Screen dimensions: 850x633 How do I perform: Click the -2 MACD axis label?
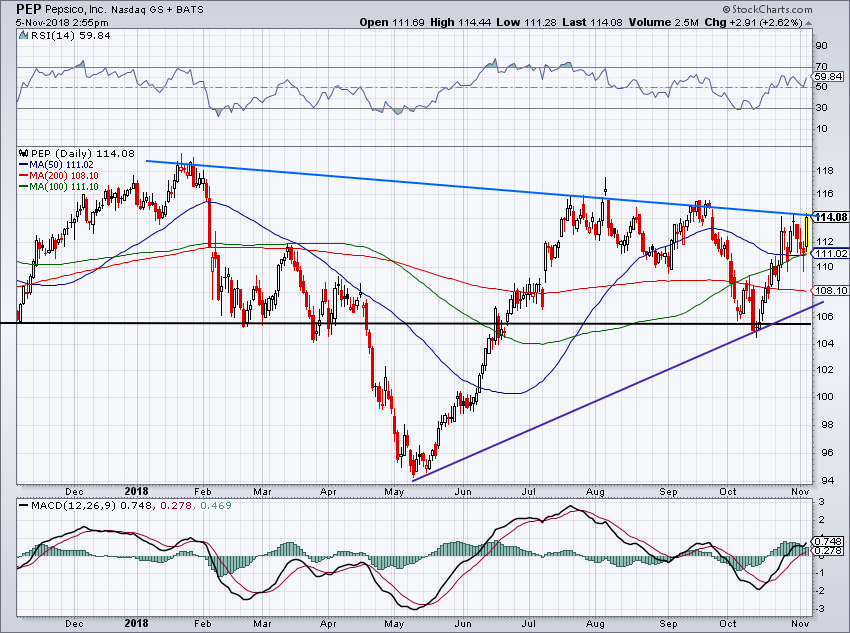coord(821,591)
